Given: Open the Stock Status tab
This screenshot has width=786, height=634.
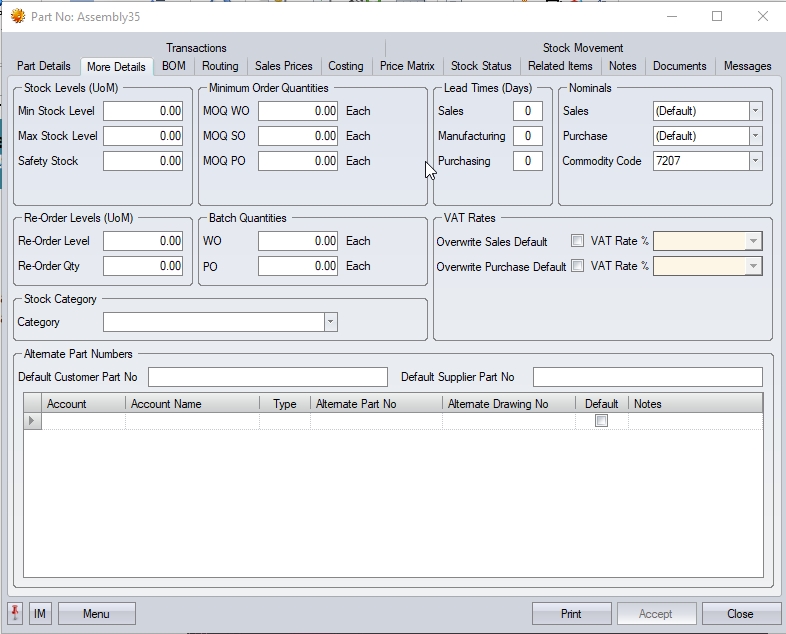Looking at the screenshot, I should 481,66.
